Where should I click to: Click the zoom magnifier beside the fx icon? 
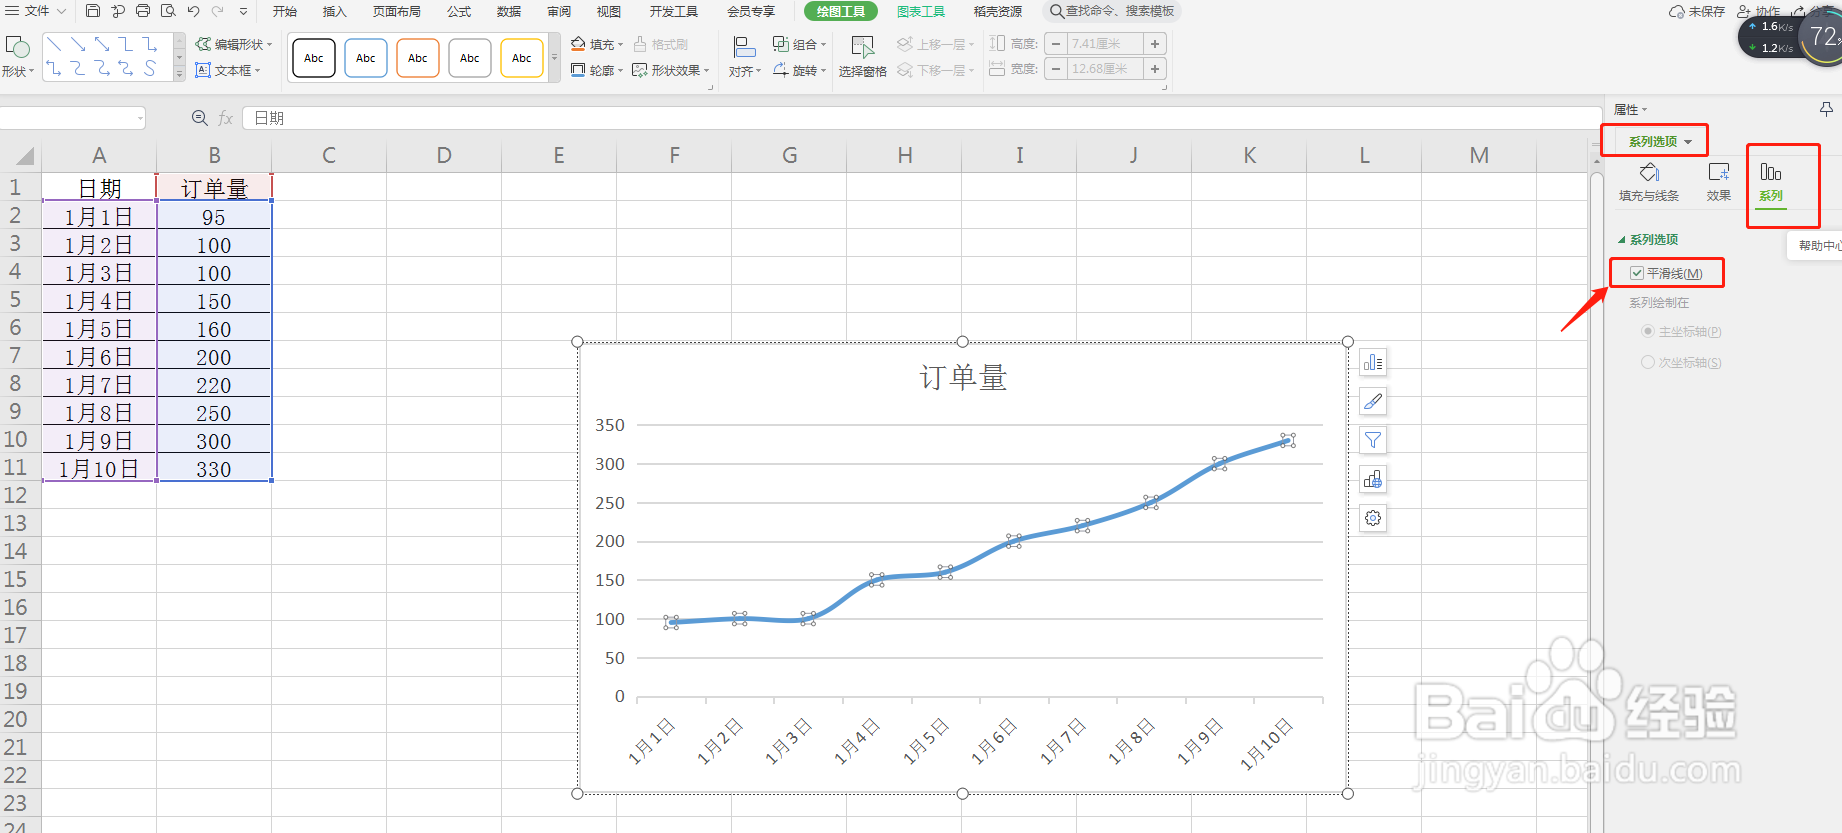point(199,118)
